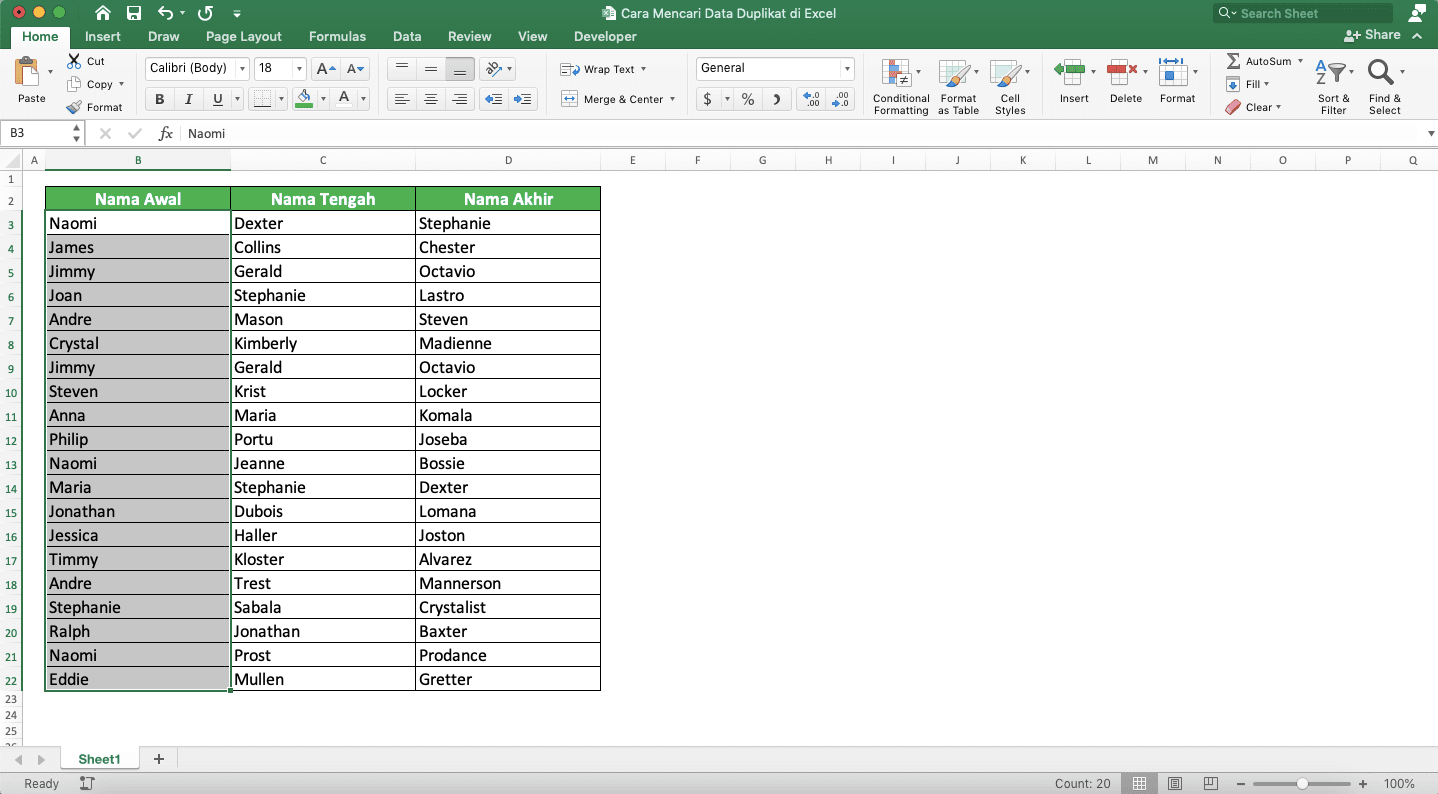Open Find & Select magnifier menu
Image resolution: width=1438 pixels, height=794 pixels.
coord(1385,86)
